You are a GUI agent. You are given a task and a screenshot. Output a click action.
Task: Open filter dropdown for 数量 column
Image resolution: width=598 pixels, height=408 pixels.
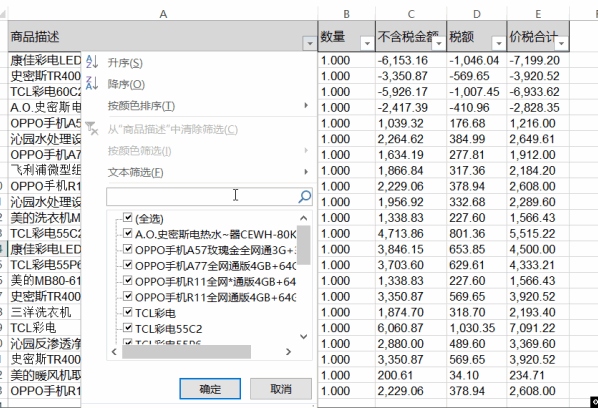click(x=367, y=44)
